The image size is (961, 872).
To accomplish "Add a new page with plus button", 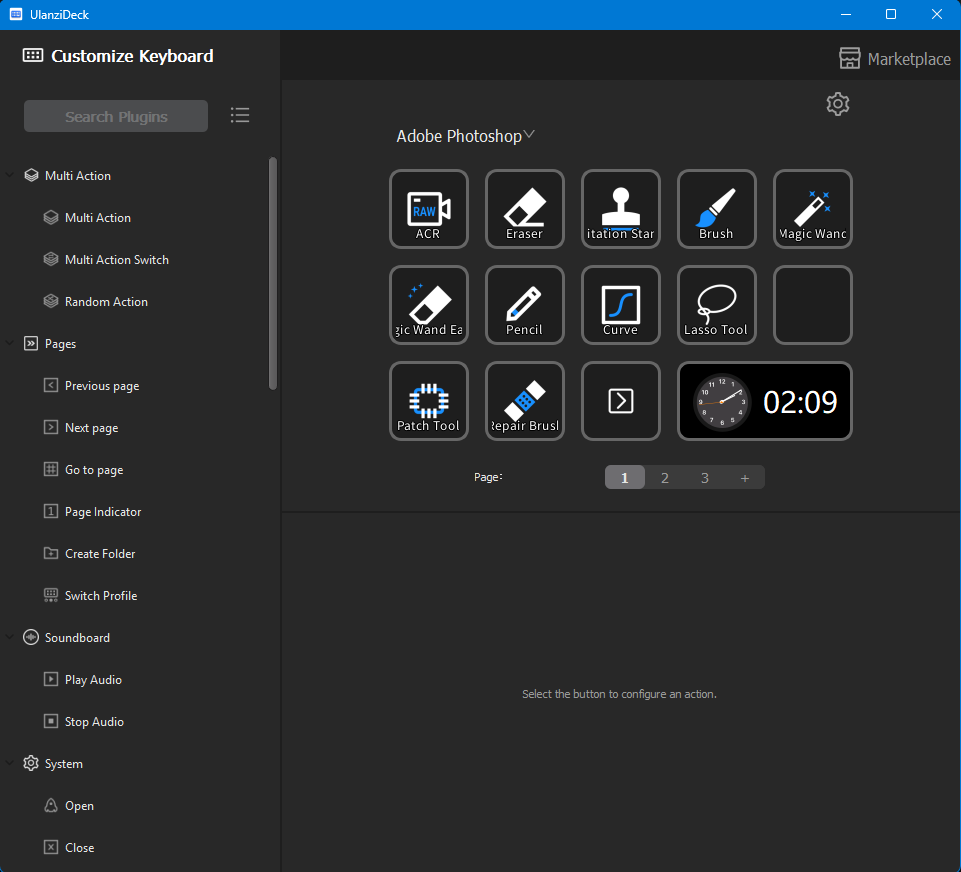I will tap(744, 478).
